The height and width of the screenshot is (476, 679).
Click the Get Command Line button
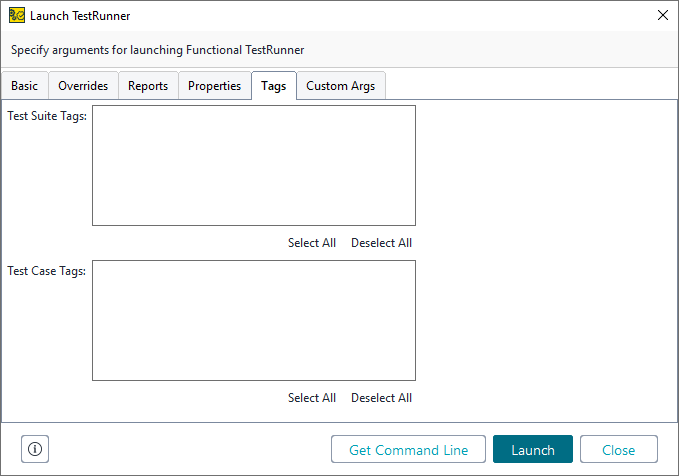pos(408,449)
